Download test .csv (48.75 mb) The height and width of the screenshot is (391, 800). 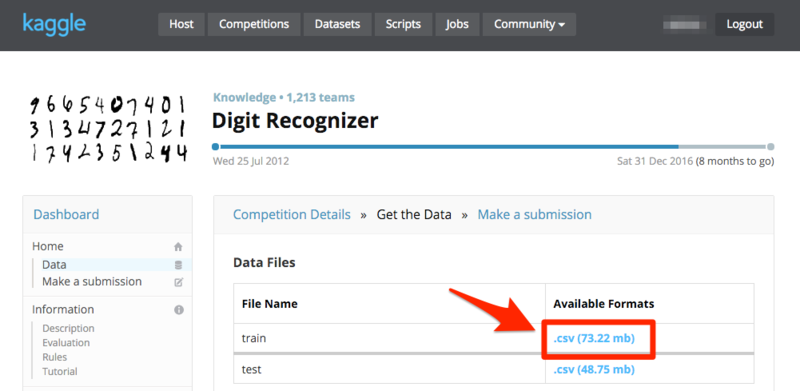click(x=594, y=369)
